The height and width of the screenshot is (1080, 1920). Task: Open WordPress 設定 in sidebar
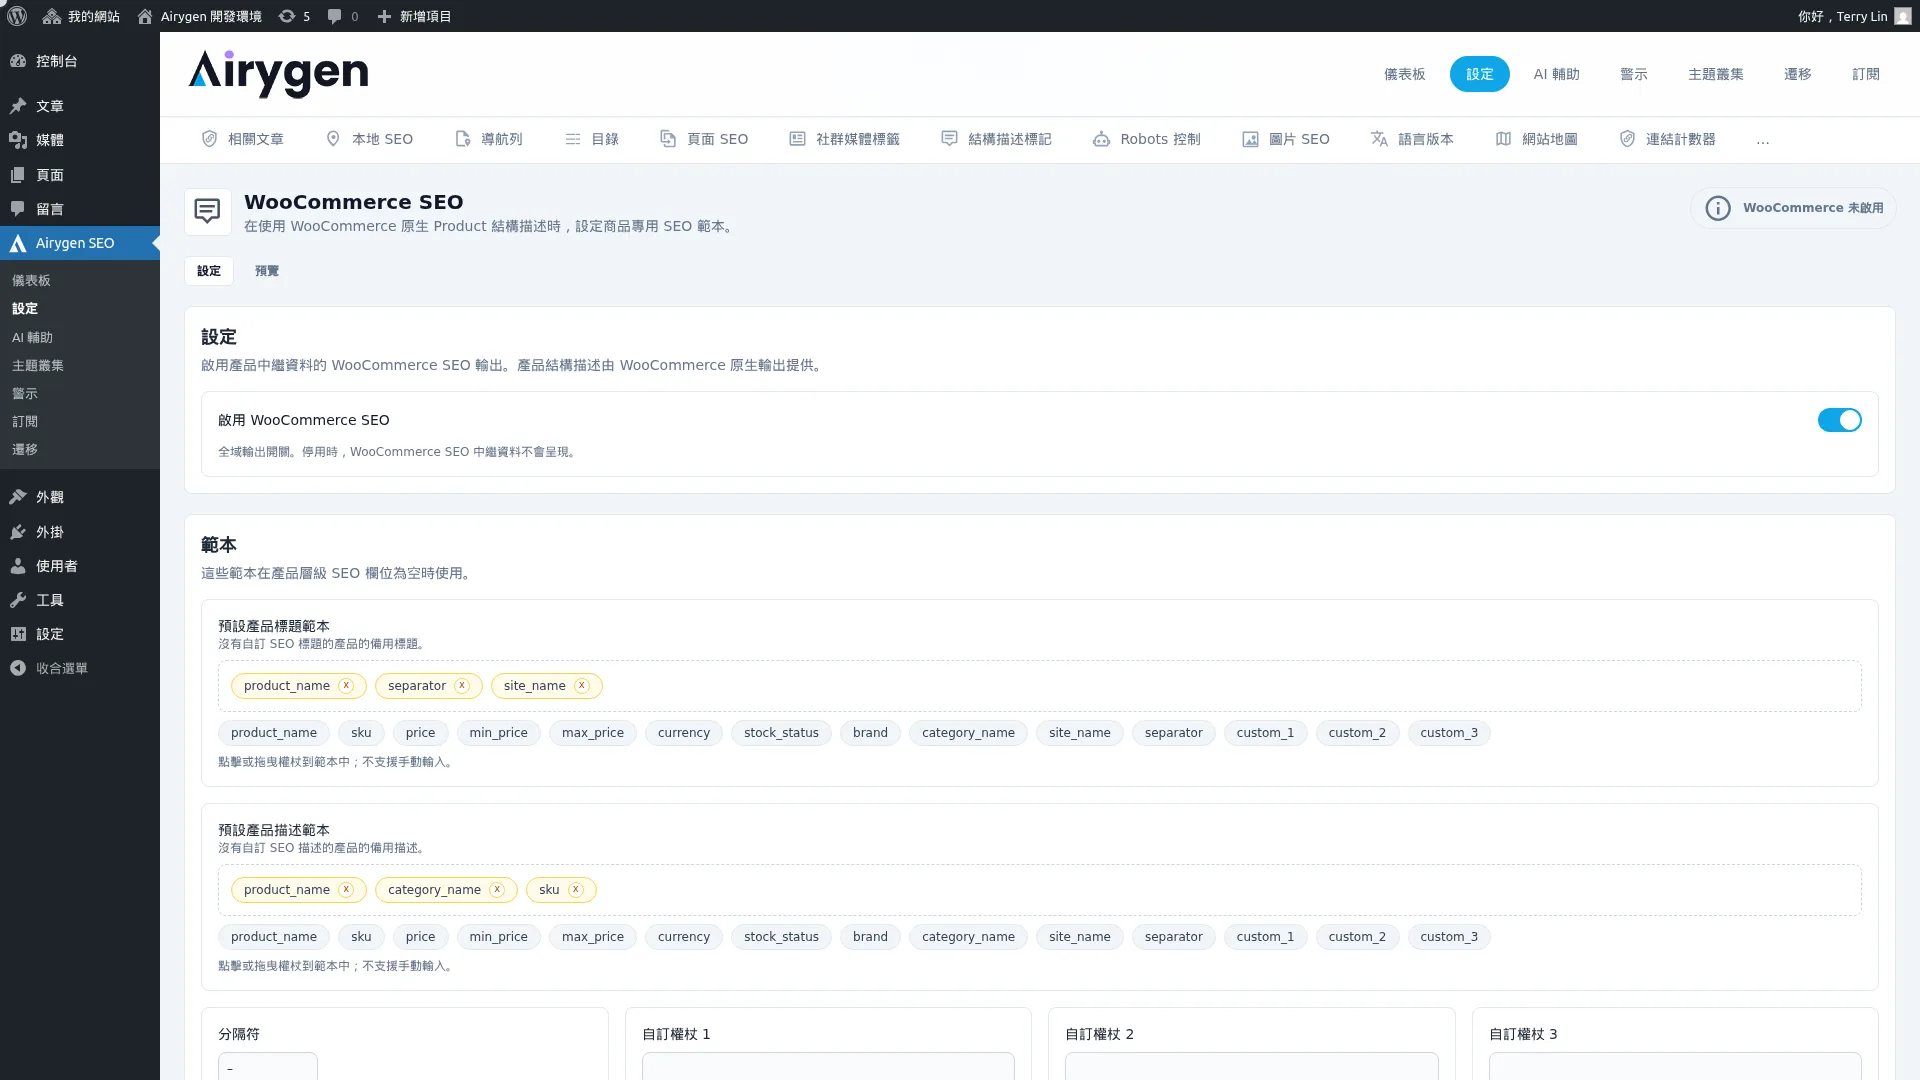(x=80, y=634)
